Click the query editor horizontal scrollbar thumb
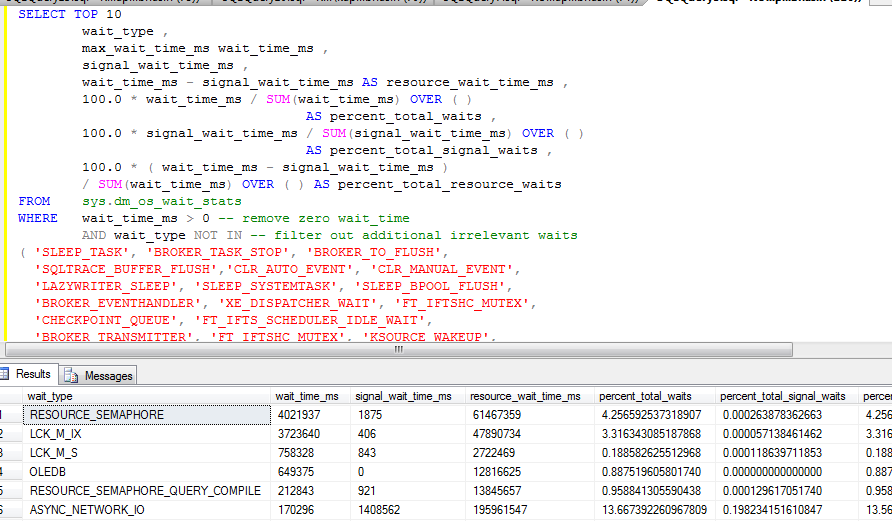 click(398, 349)
